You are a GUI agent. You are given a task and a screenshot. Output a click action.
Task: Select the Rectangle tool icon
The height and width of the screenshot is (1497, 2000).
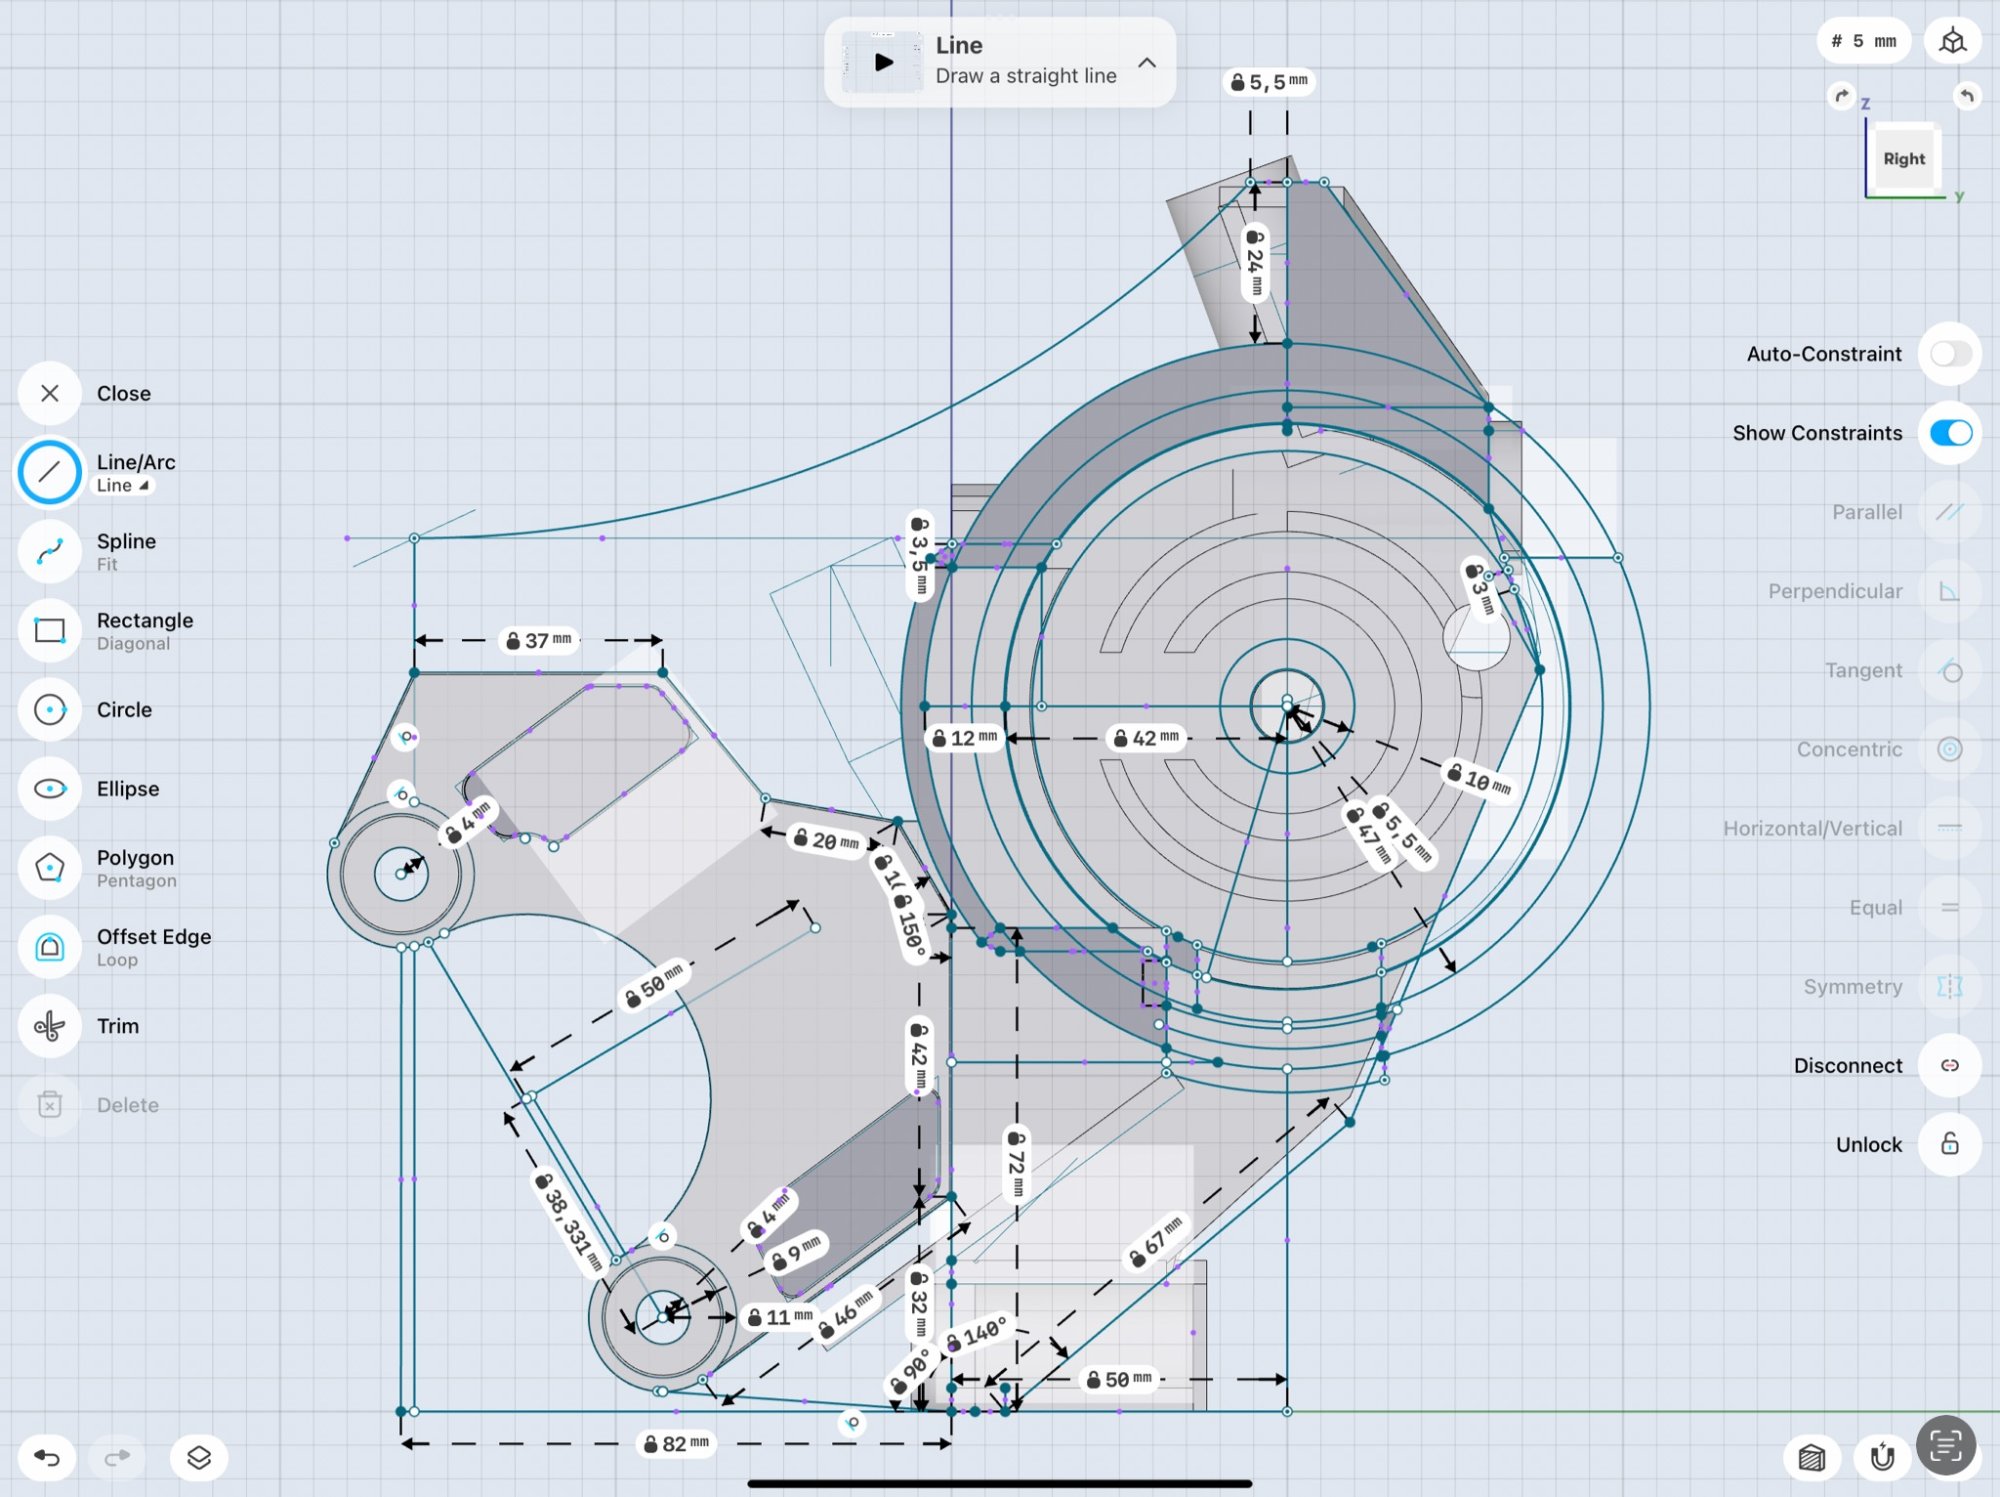(x=49, y=630)
